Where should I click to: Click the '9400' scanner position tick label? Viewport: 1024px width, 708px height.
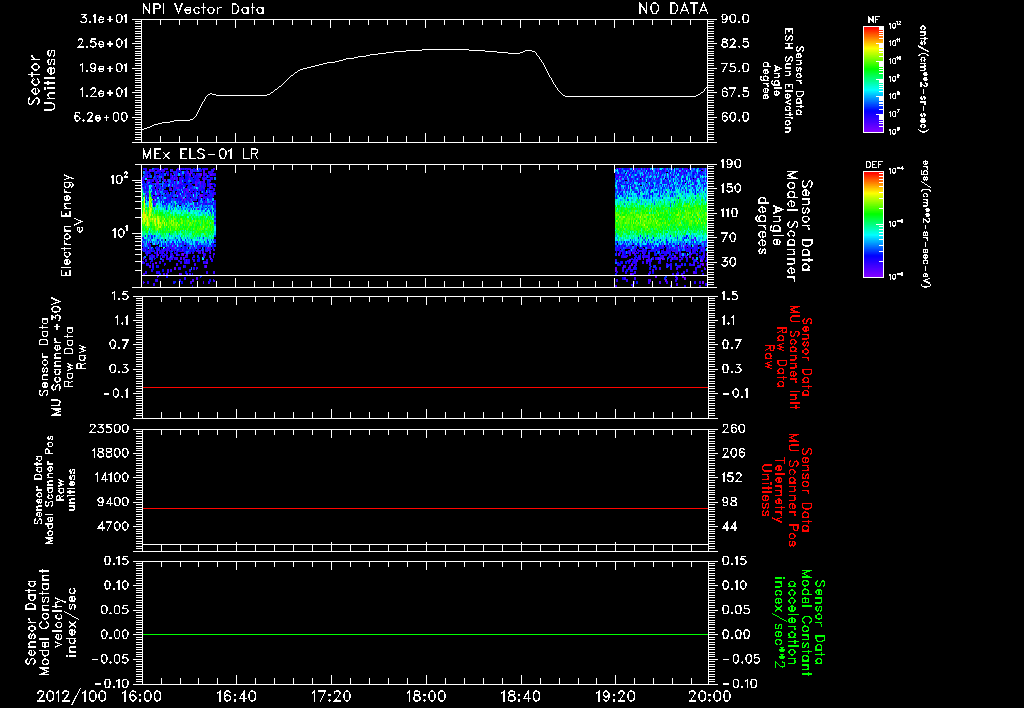pyautogui.click(x=113, y=502)
